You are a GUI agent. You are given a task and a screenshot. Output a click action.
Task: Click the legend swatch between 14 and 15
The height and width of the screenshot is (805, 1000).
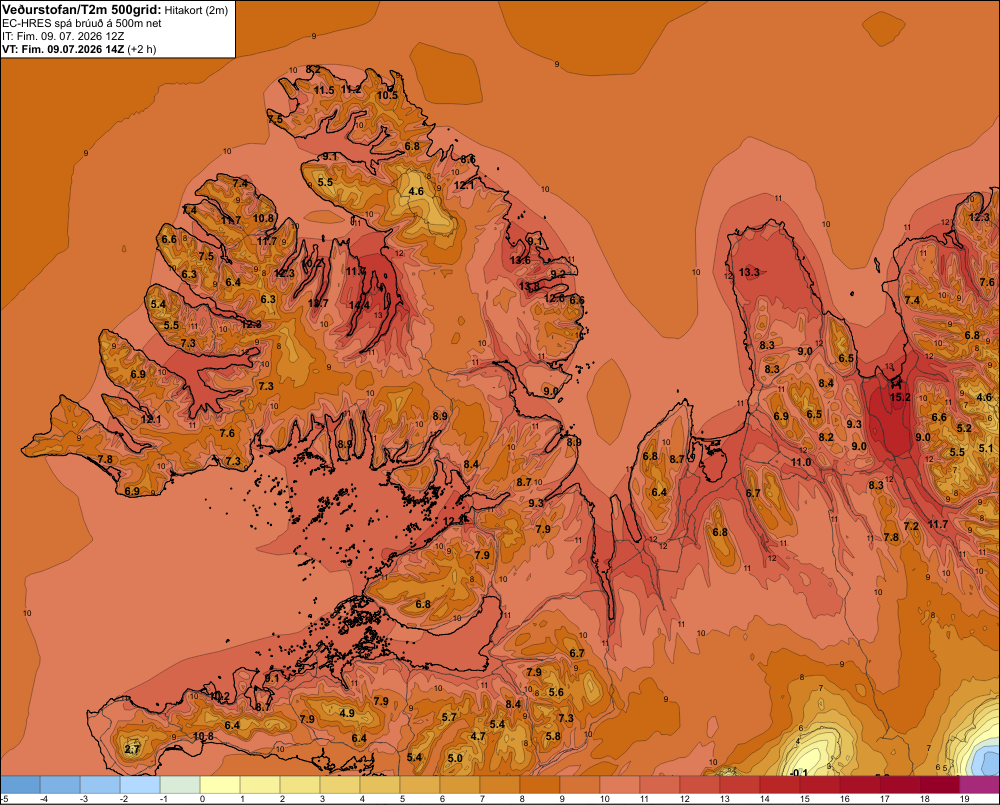pyautogui.click(x=779, y=784)
